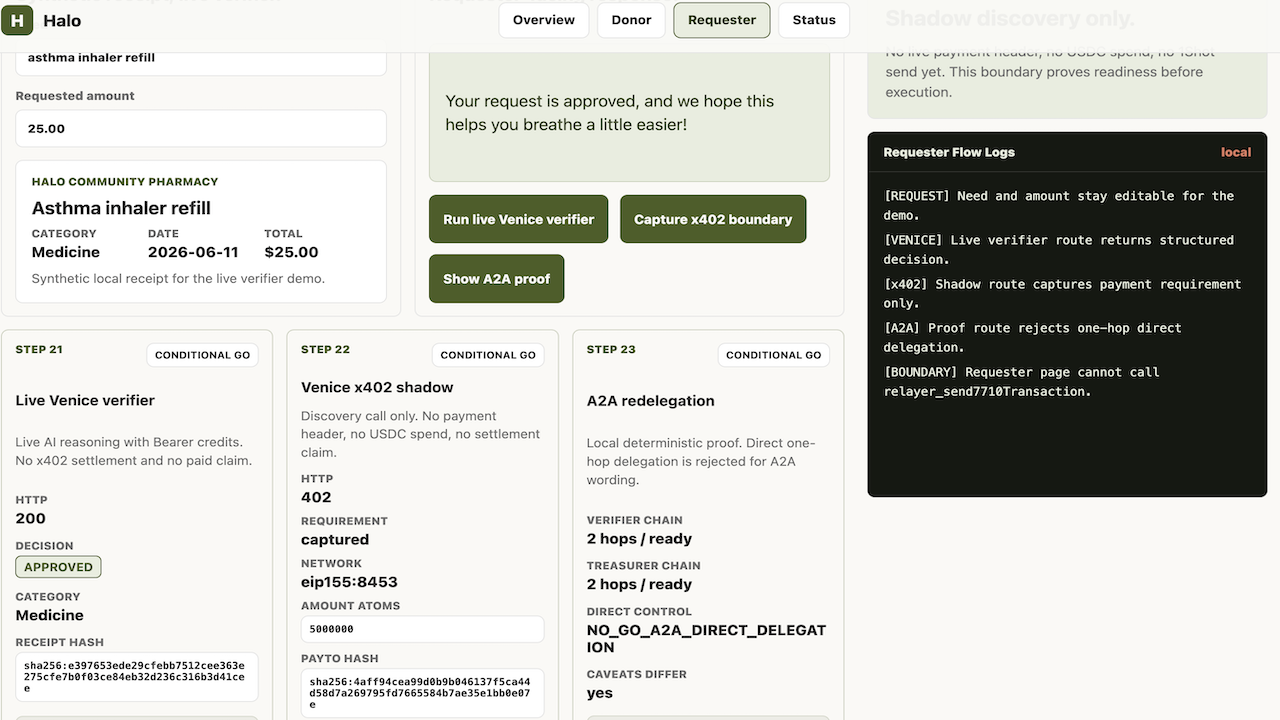Screen dimensions: 1280x720
Task: Click the [REQUEST] log line
Action: click(x=1059, y=205)
